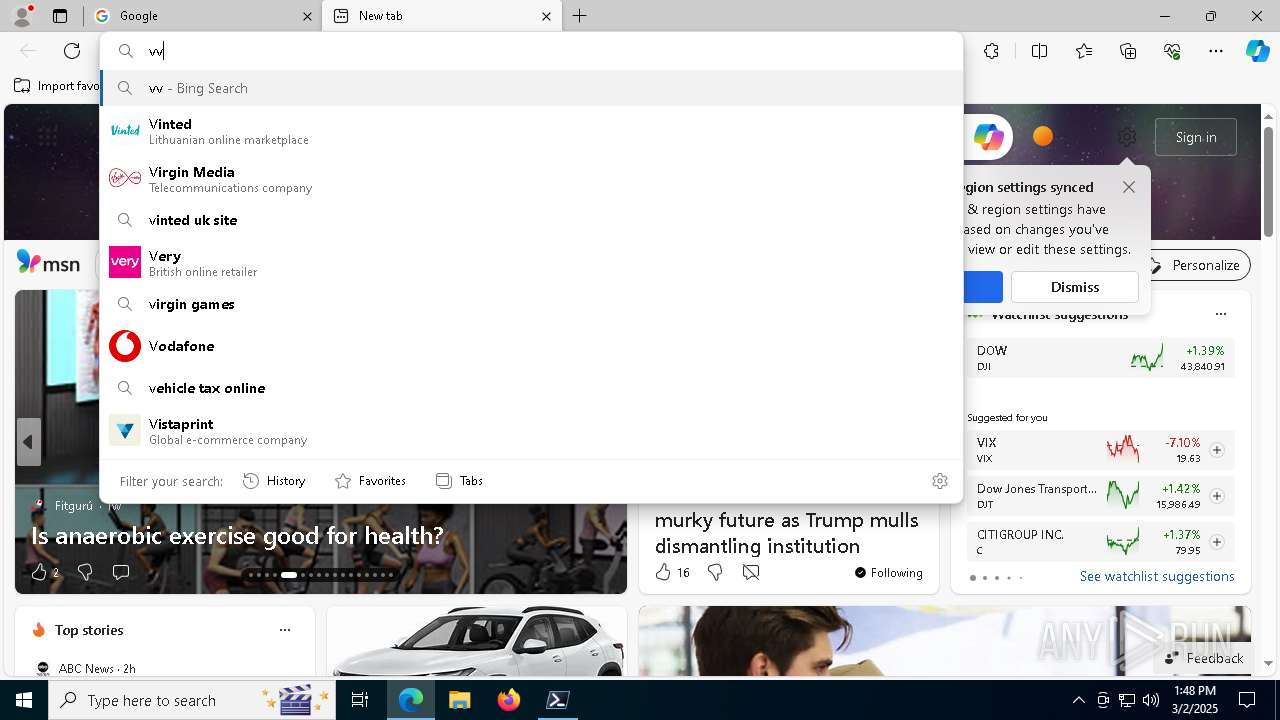Close the region settings synced popup
Image resolution: width=1280 pixels, height=720 pixels.
click(1129, 187)
